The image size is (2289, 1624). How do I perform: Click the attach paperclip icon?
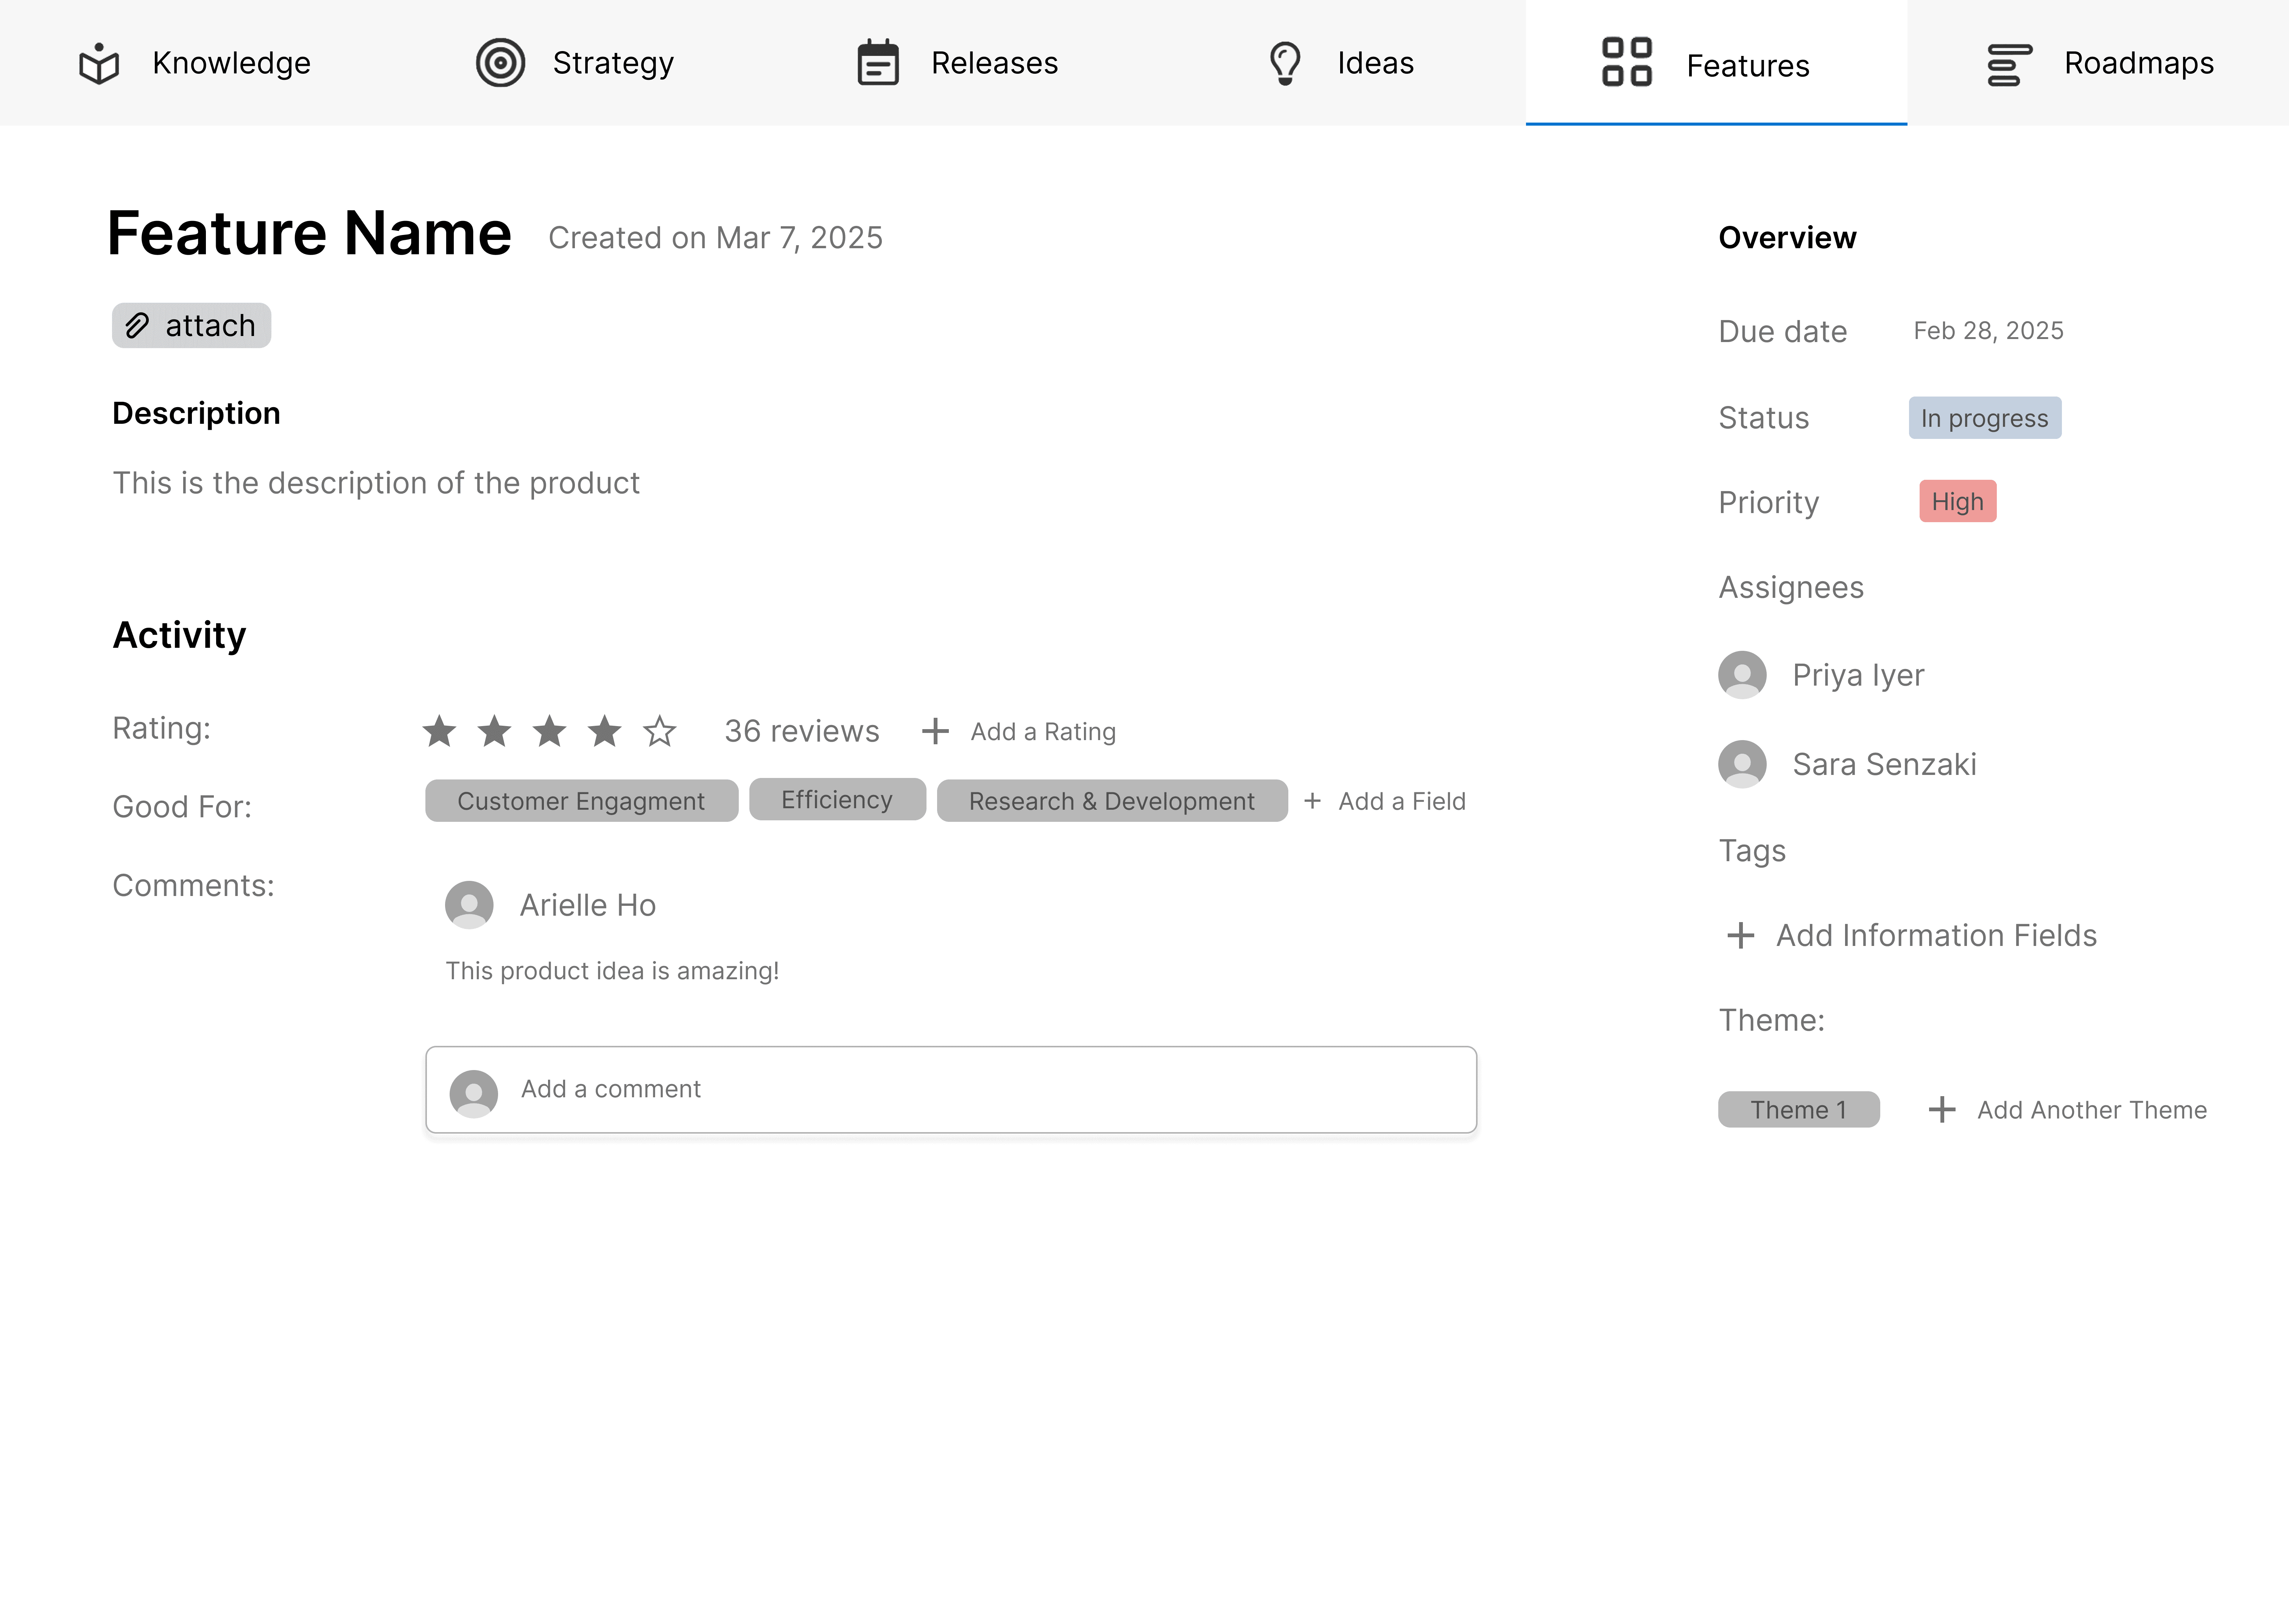tap(137, 326)
